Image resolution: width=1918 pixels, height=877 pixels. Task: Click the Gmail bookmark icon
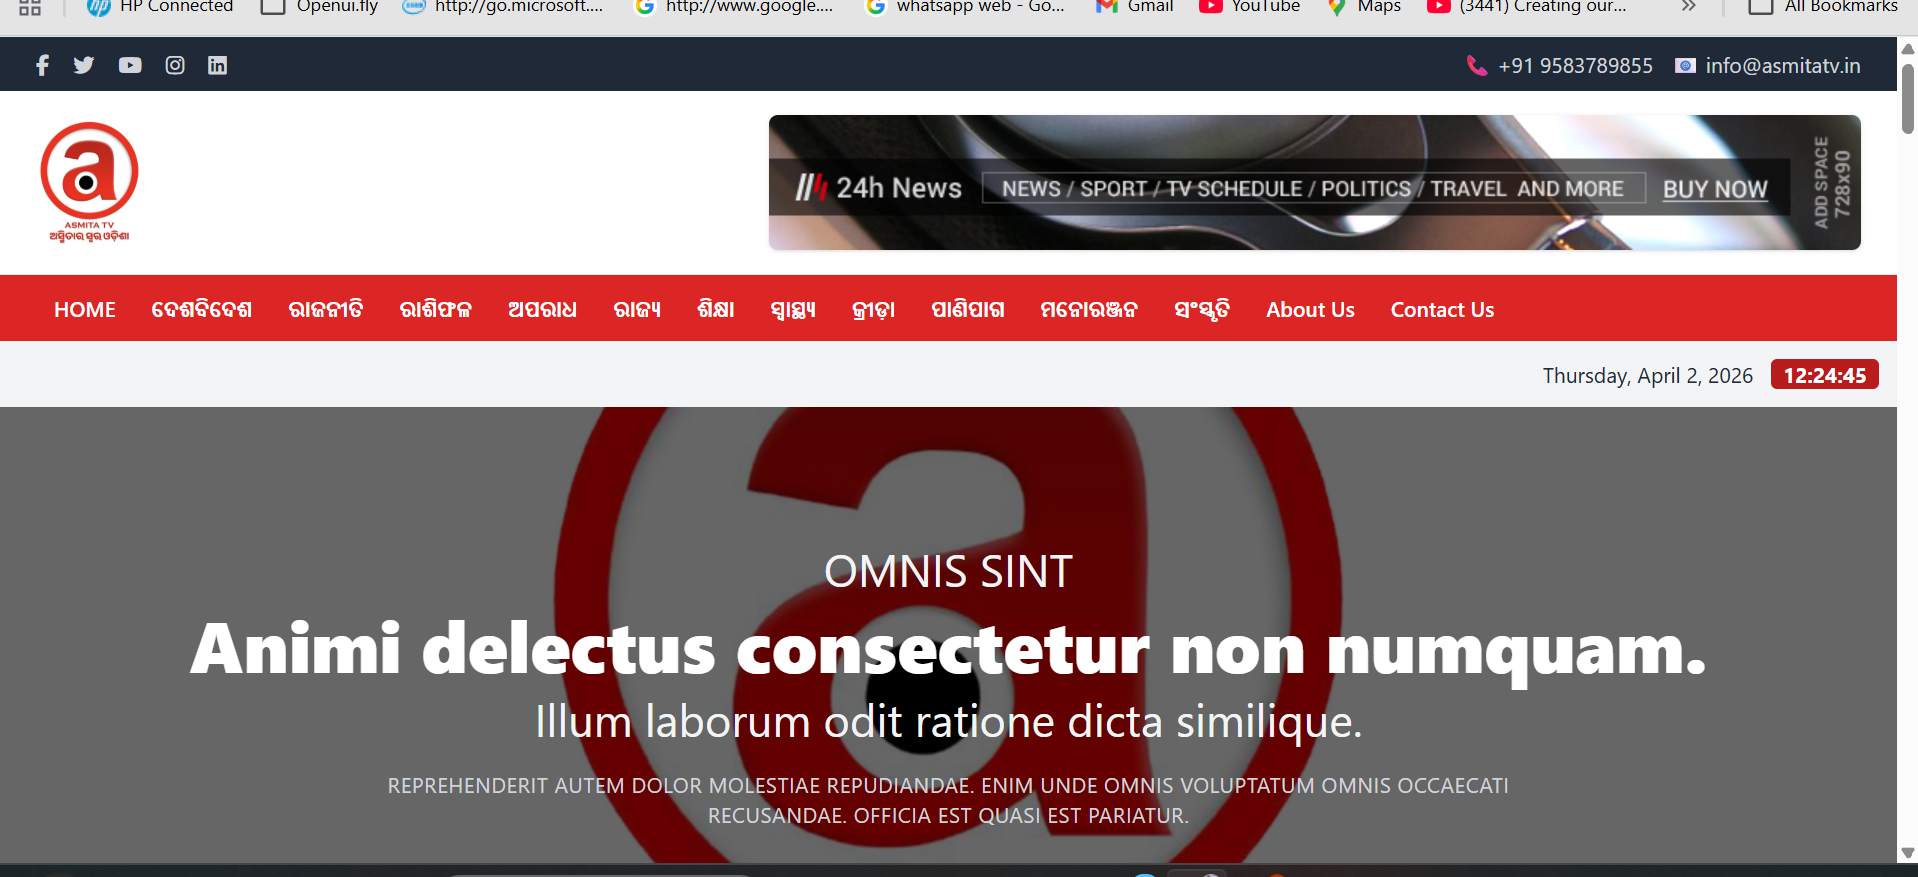pos(1106,7)
